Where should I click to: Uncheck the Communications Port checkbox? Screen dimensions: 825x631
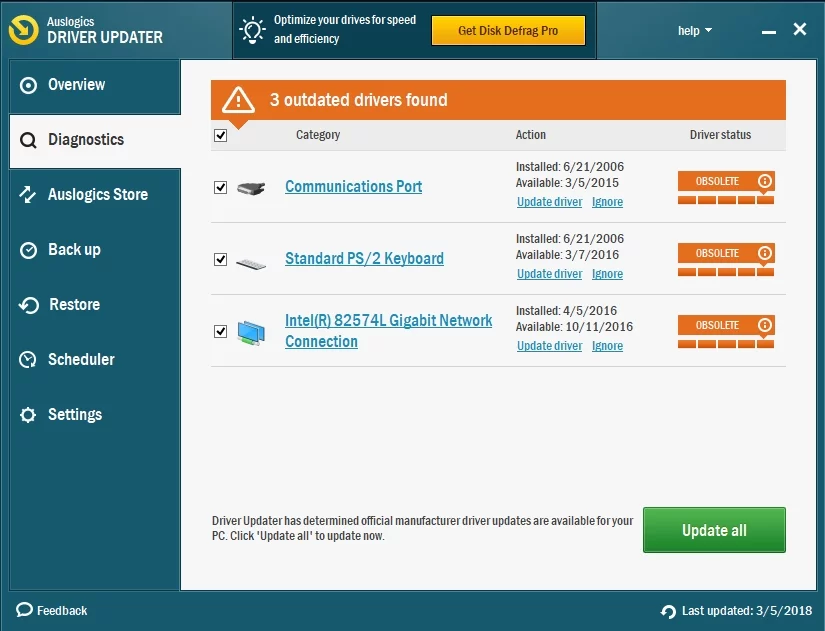pos(221,187)
